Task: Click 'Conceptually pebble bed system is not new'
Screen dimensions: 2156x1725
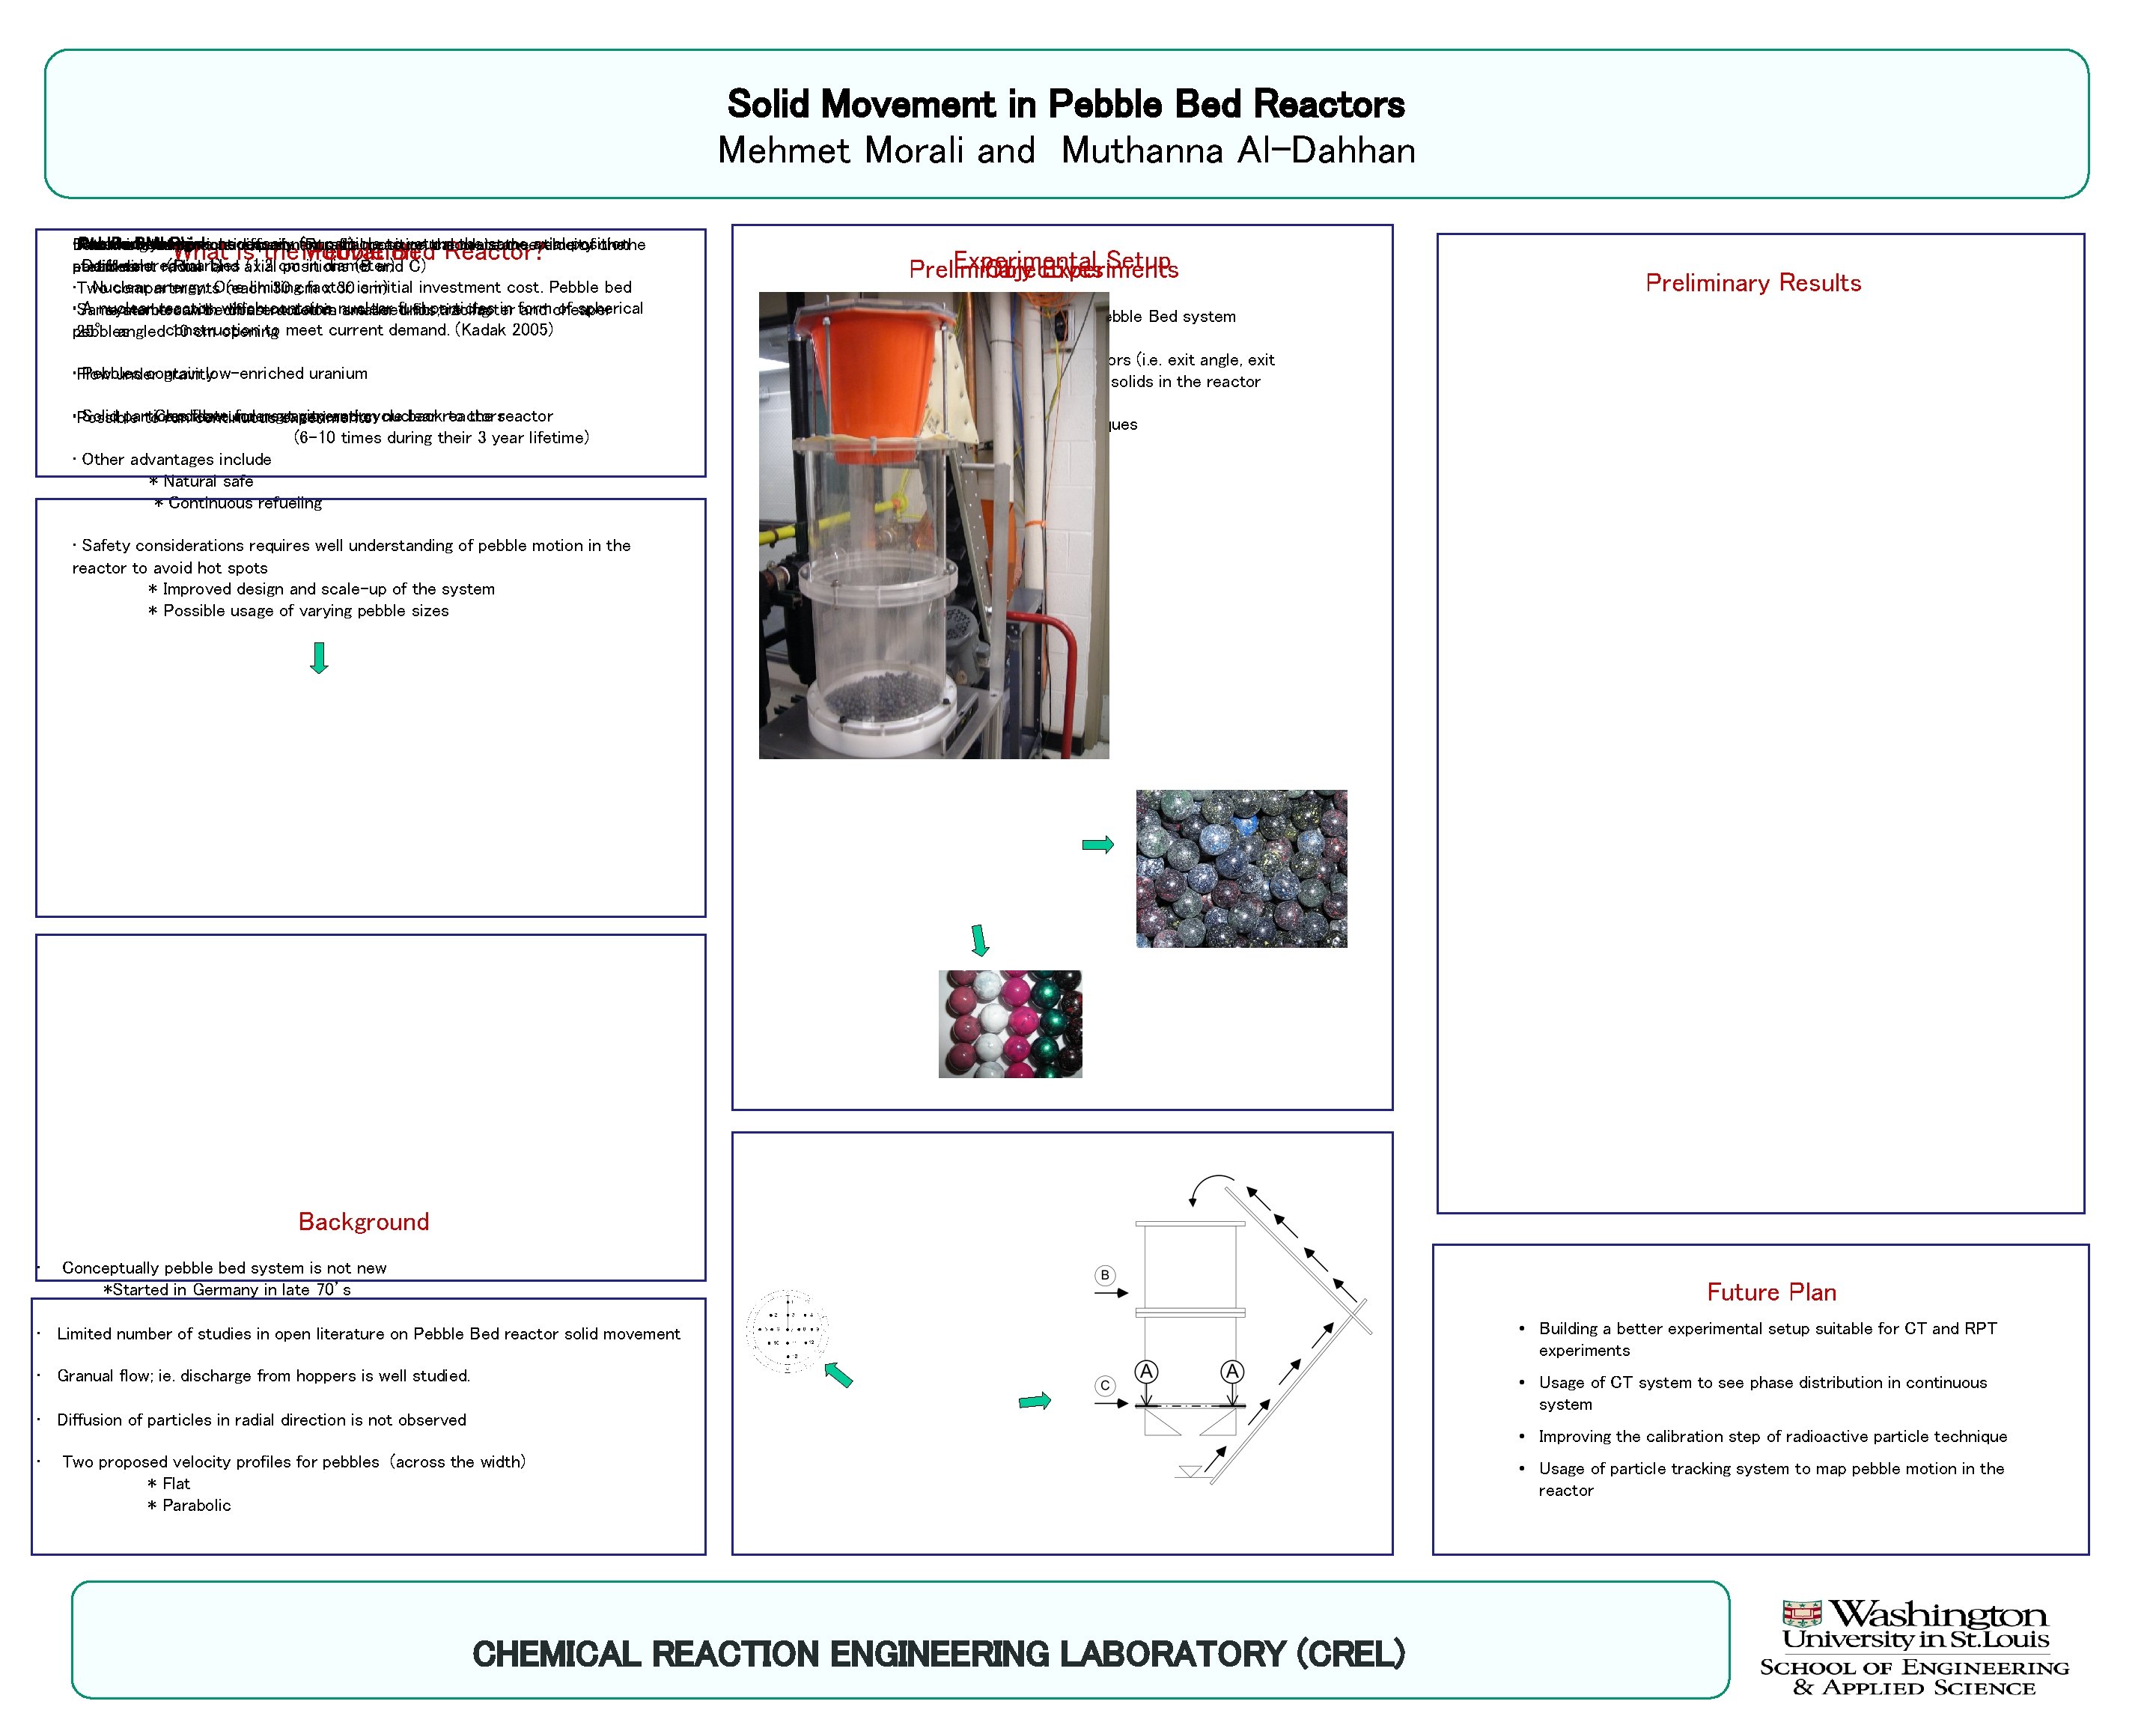Action: [224, 1268]
